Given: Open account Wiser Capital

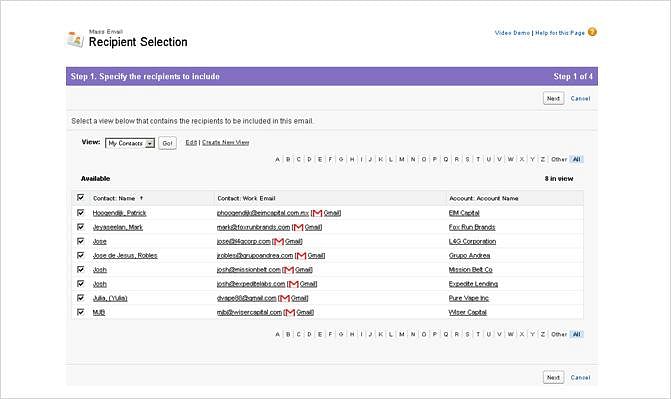Looking at the screenshot, I should click(468, 313).
